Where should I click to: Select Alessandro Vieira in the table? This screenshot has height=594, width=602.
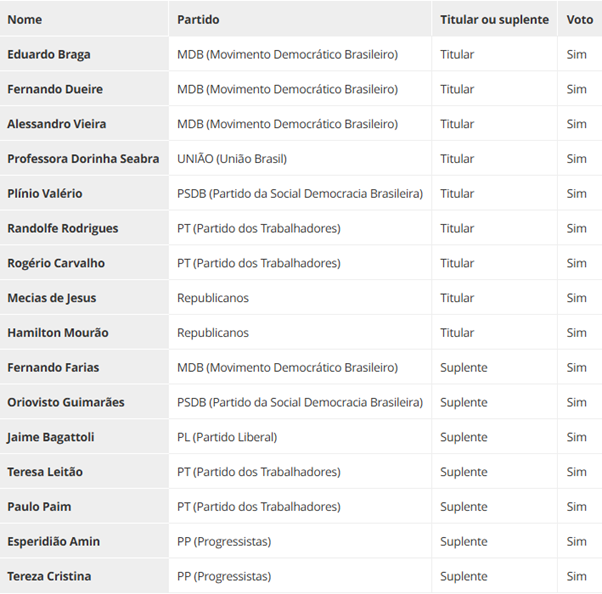56,124
